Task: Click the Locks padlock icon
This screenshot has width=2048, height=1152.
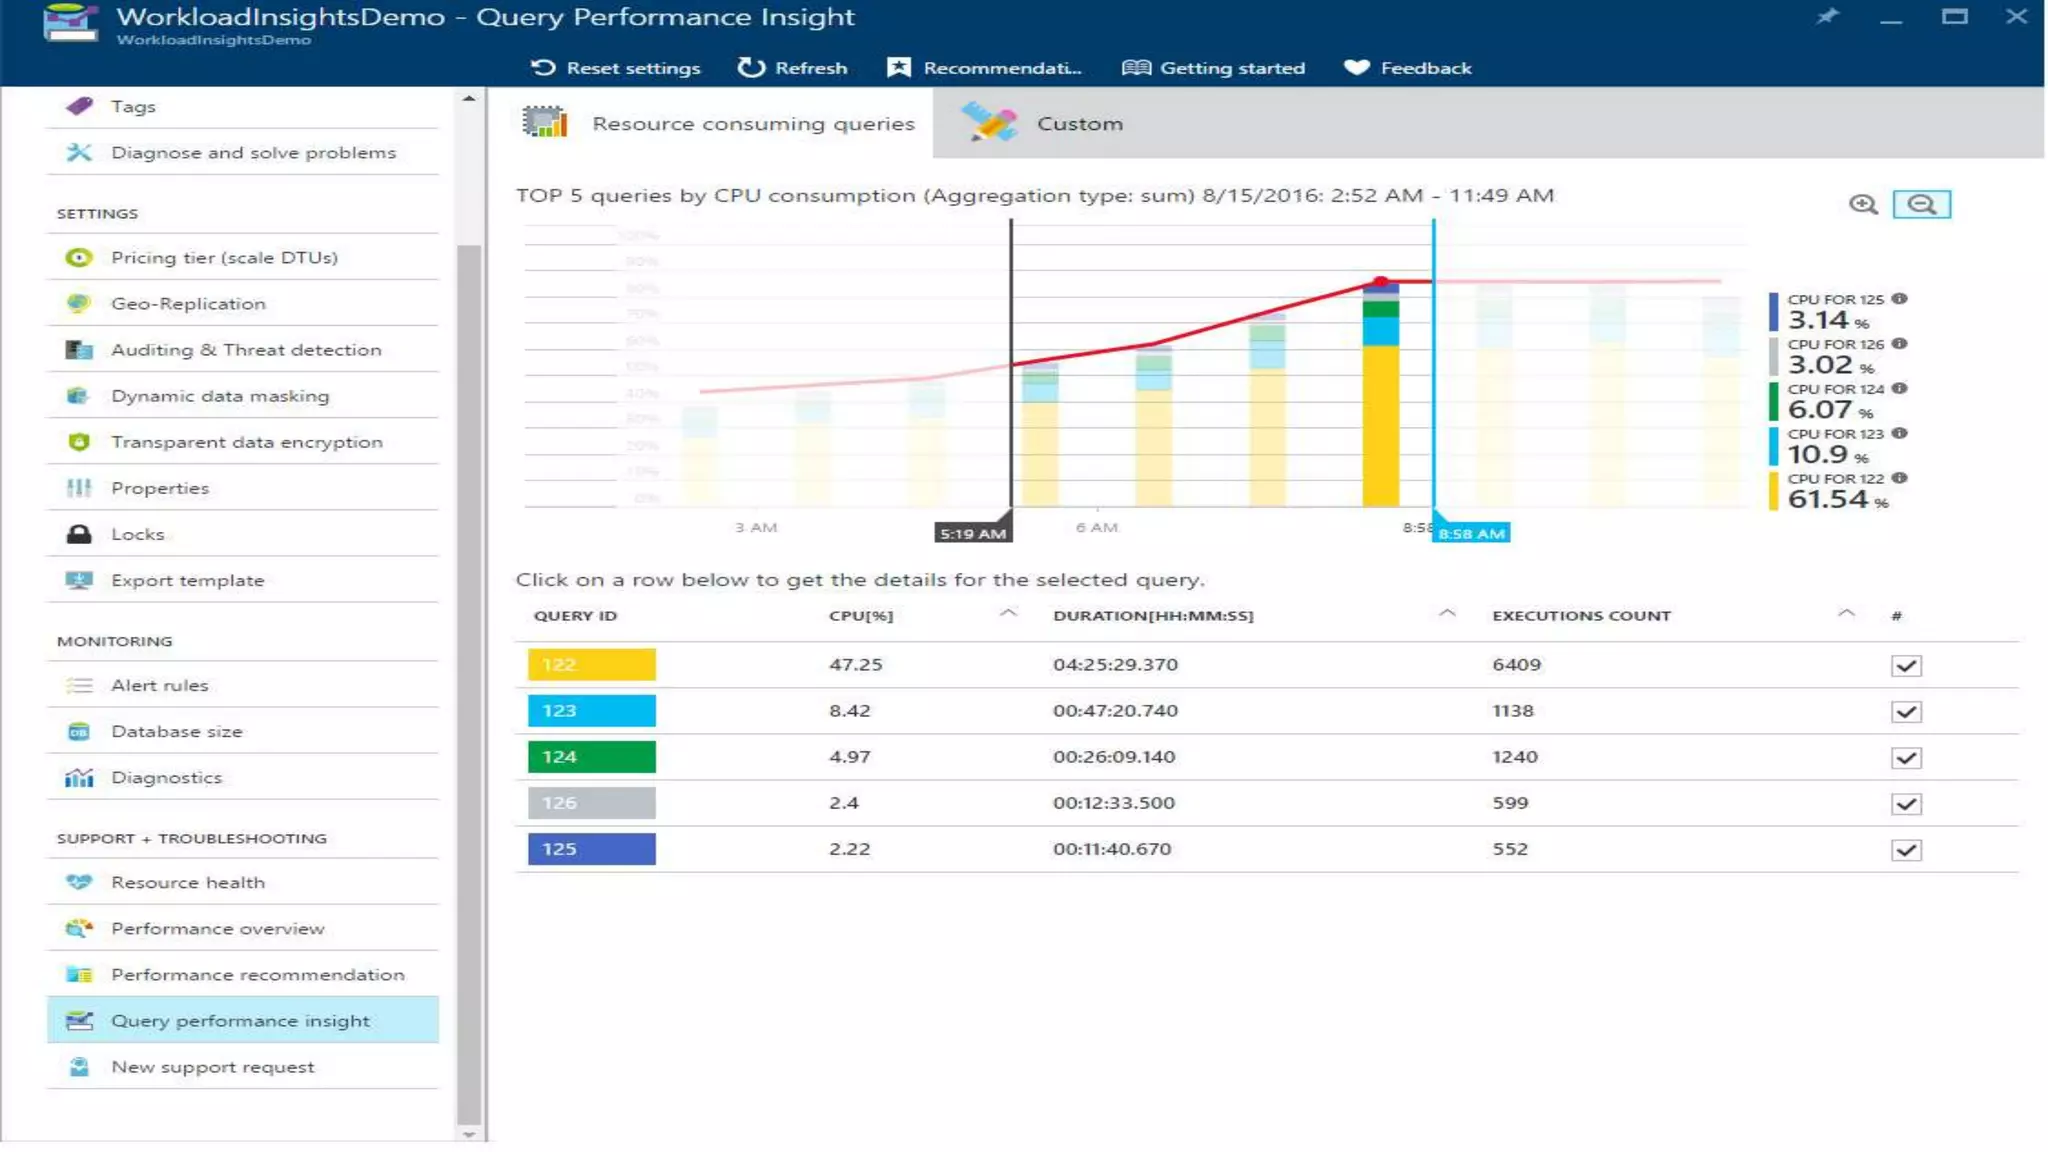Action: pos(79,534)
